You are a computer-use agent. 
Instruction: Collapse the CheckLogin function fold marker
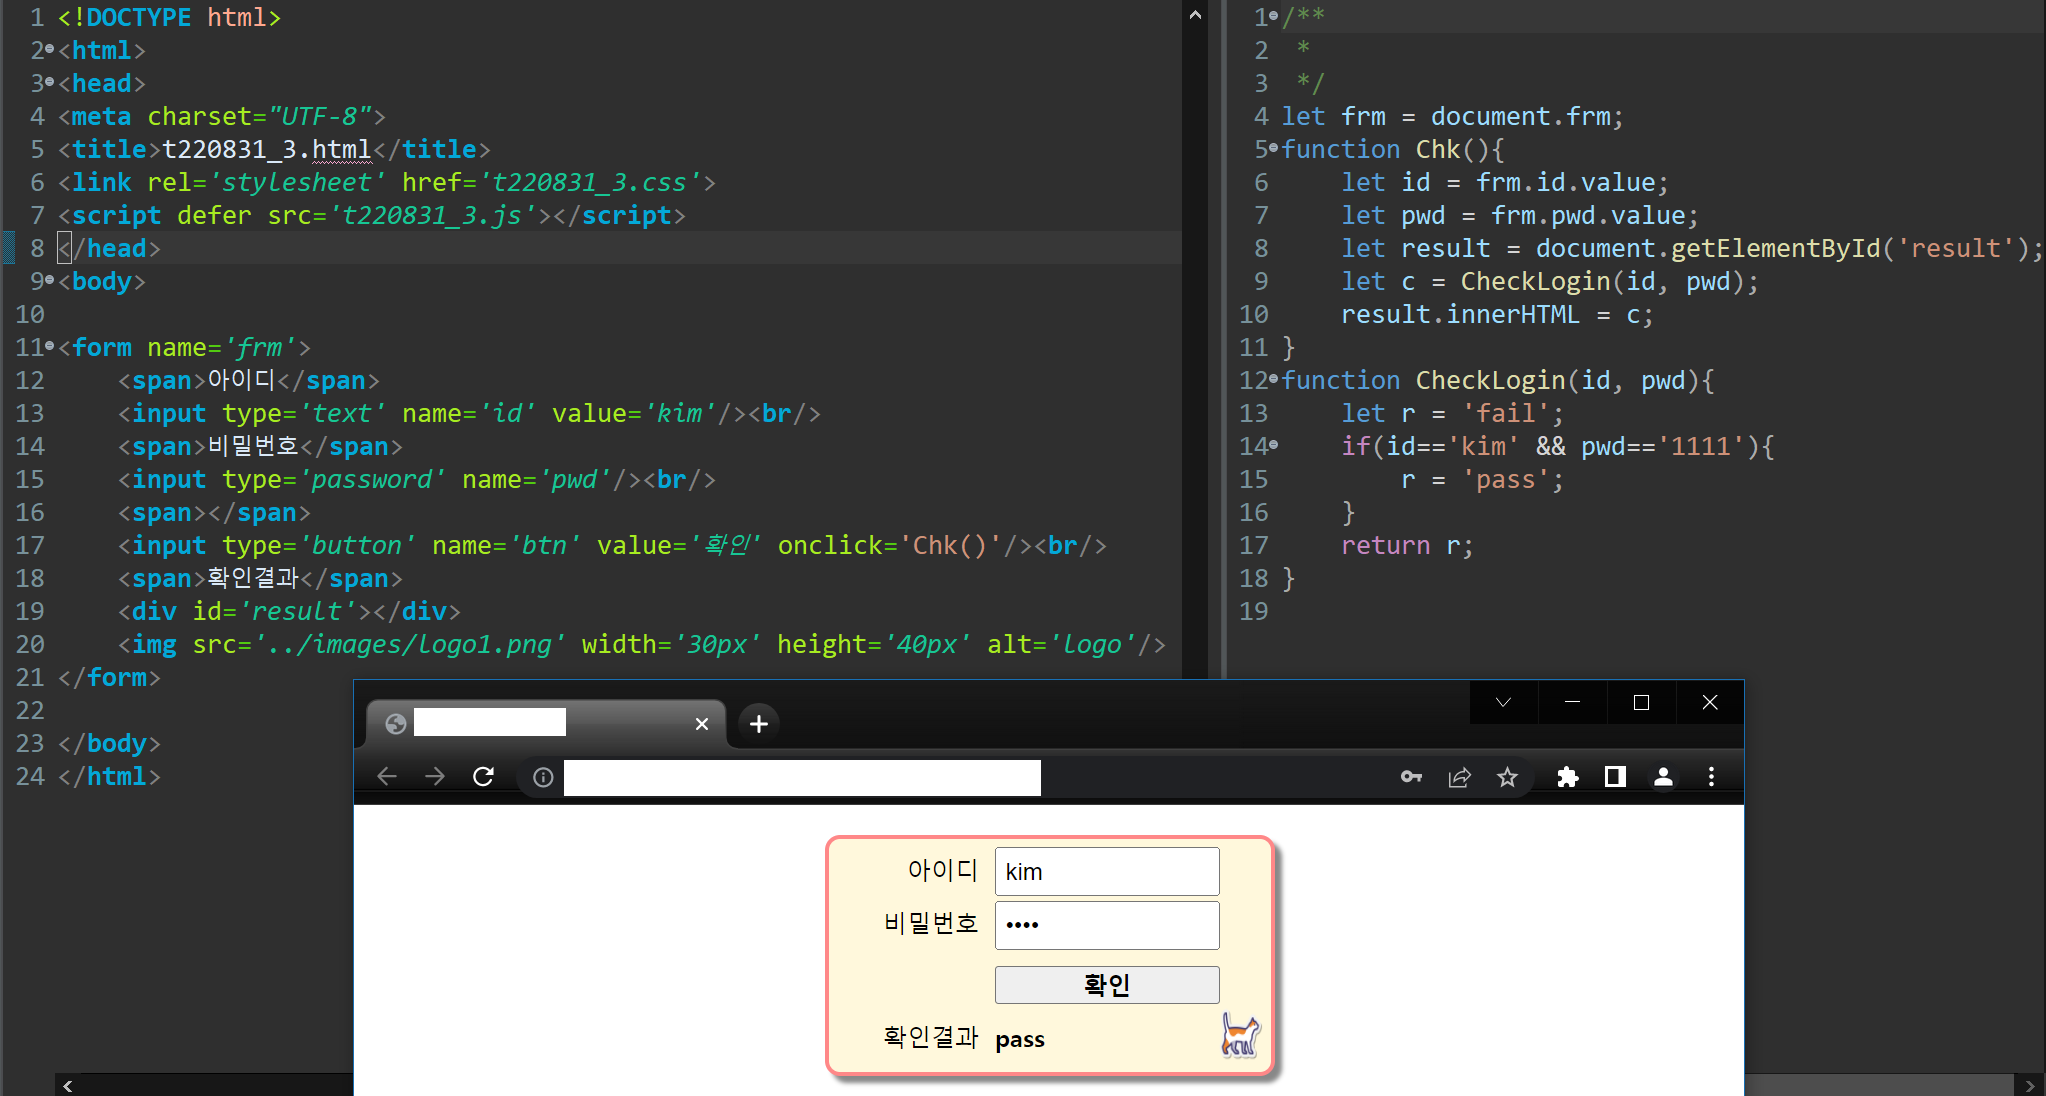click(1273, 380)
